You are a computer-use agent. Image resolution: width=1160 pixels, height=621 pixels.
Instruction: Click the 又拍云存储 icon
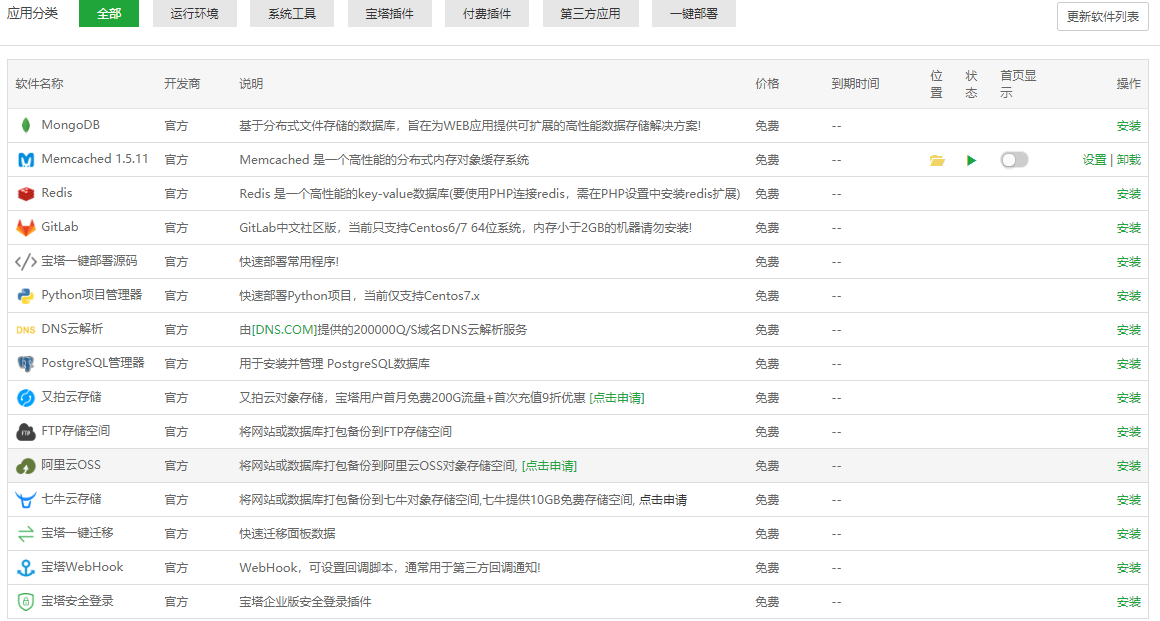pos(26,397)
